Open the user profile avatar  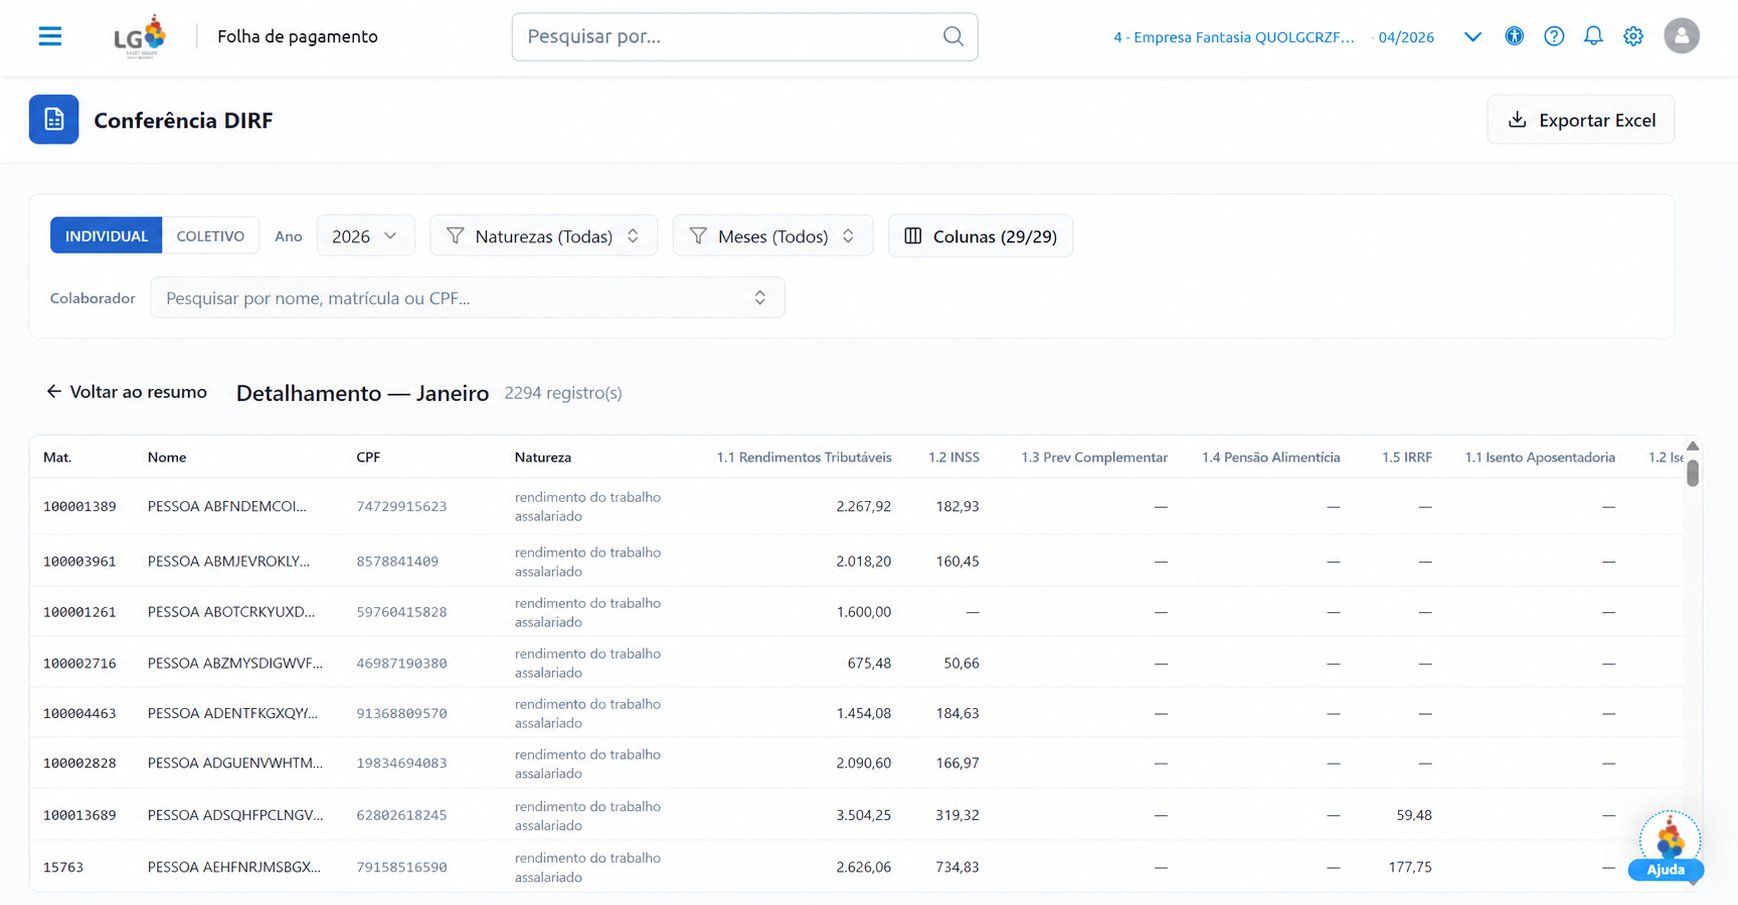click(x=1682, y=37)
